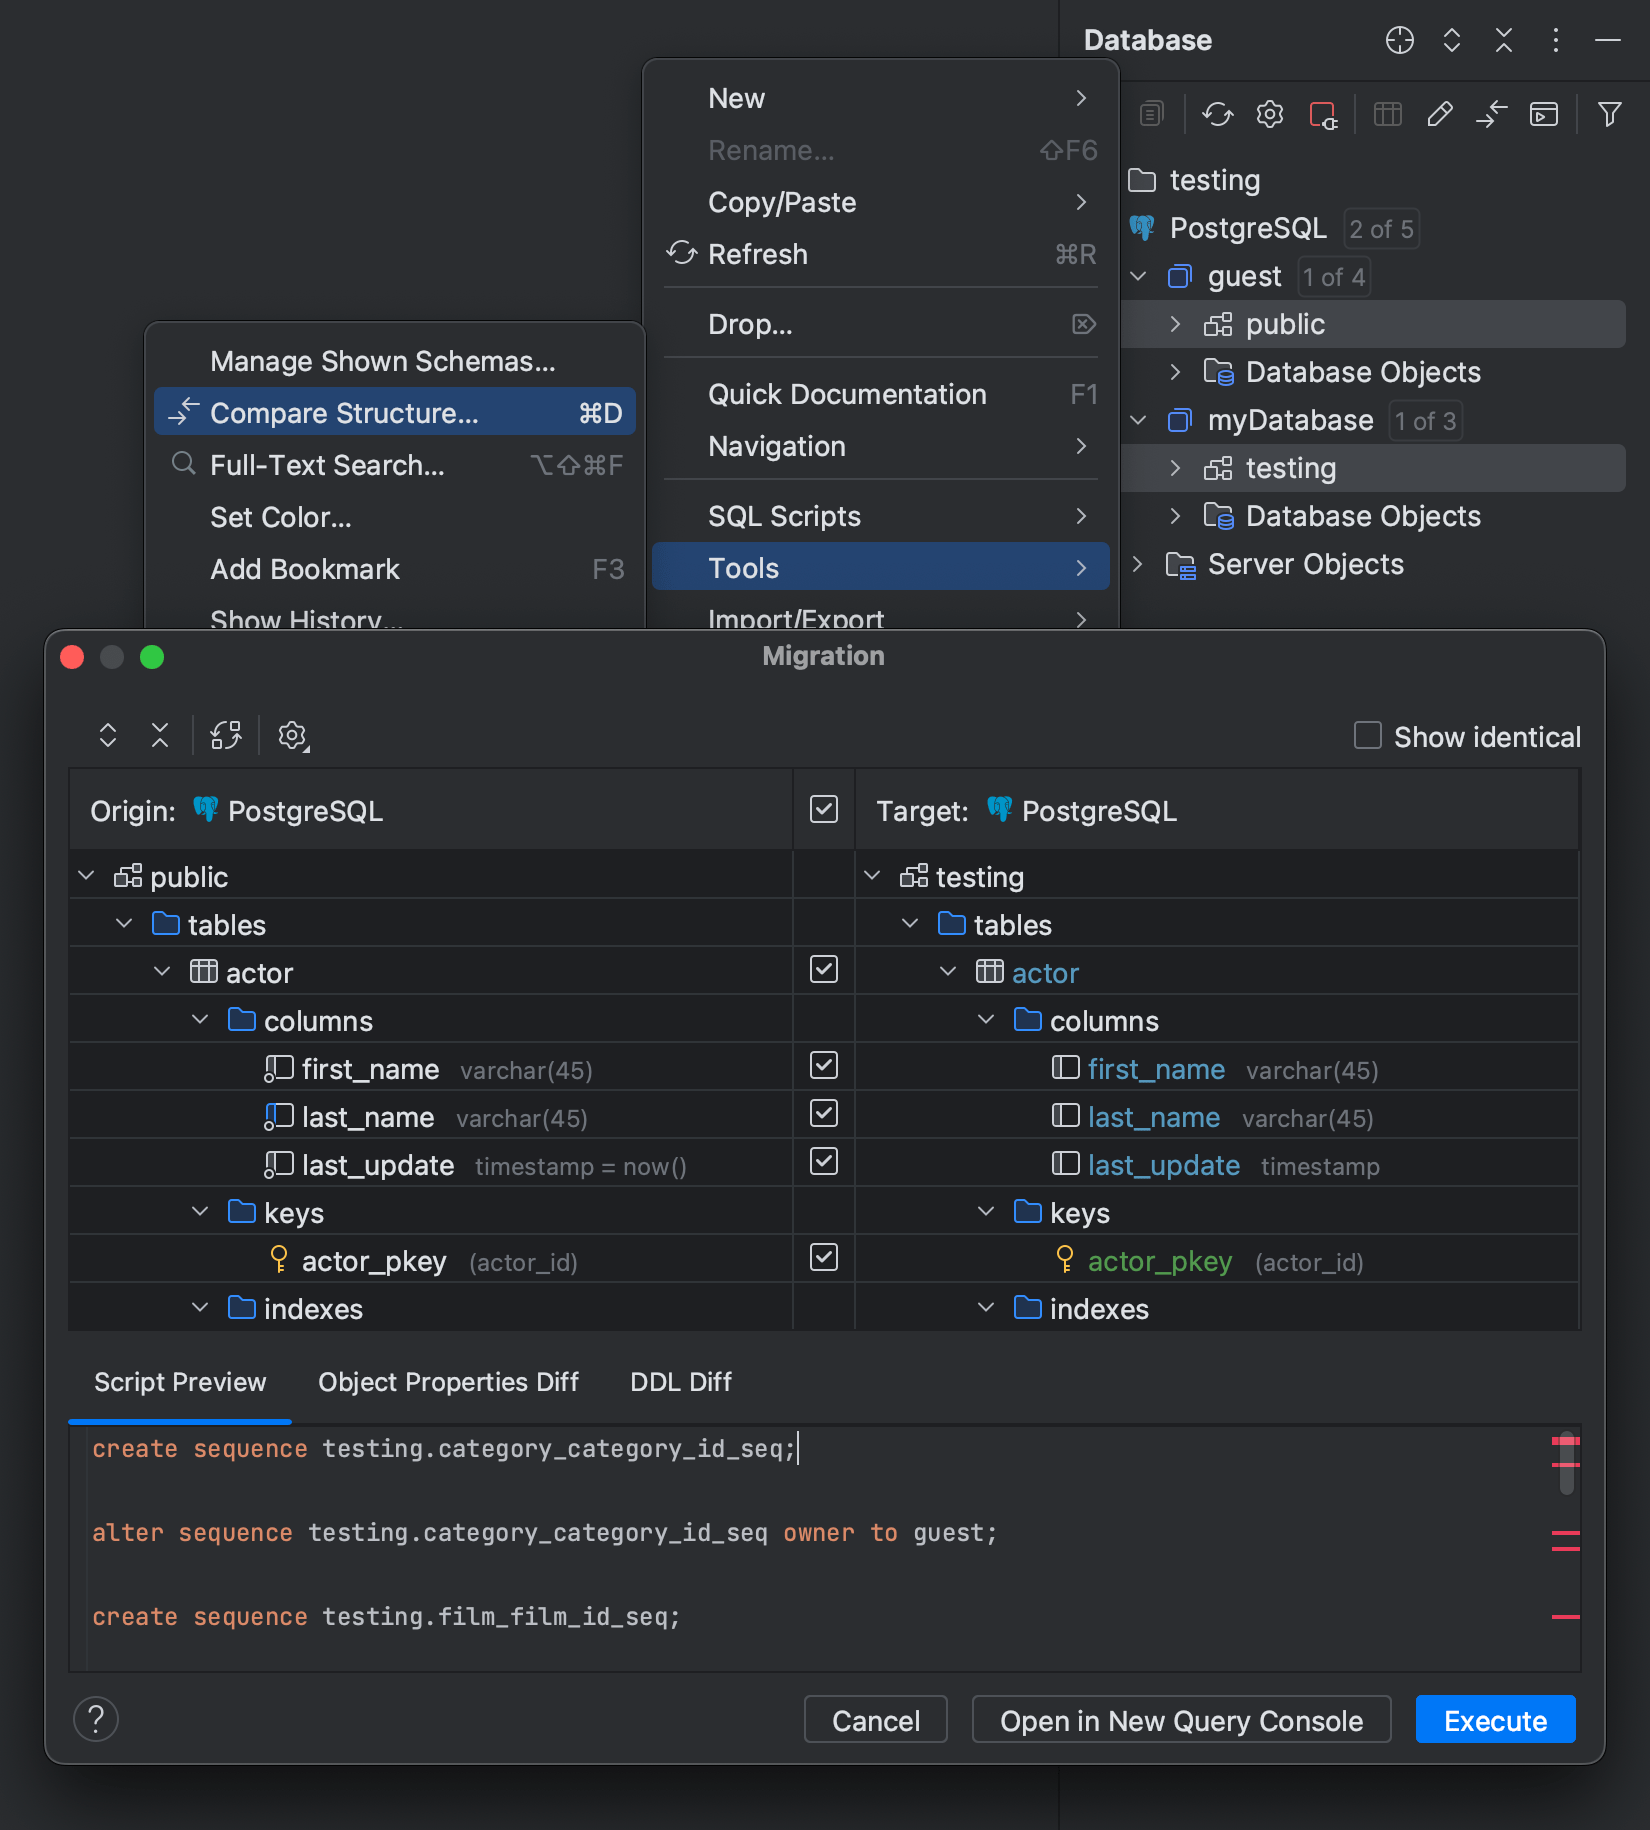The height and width of the screenshot is (1830, 1650).
Task: Modify schema with the pencil icon
Action: pos(1440,114)
